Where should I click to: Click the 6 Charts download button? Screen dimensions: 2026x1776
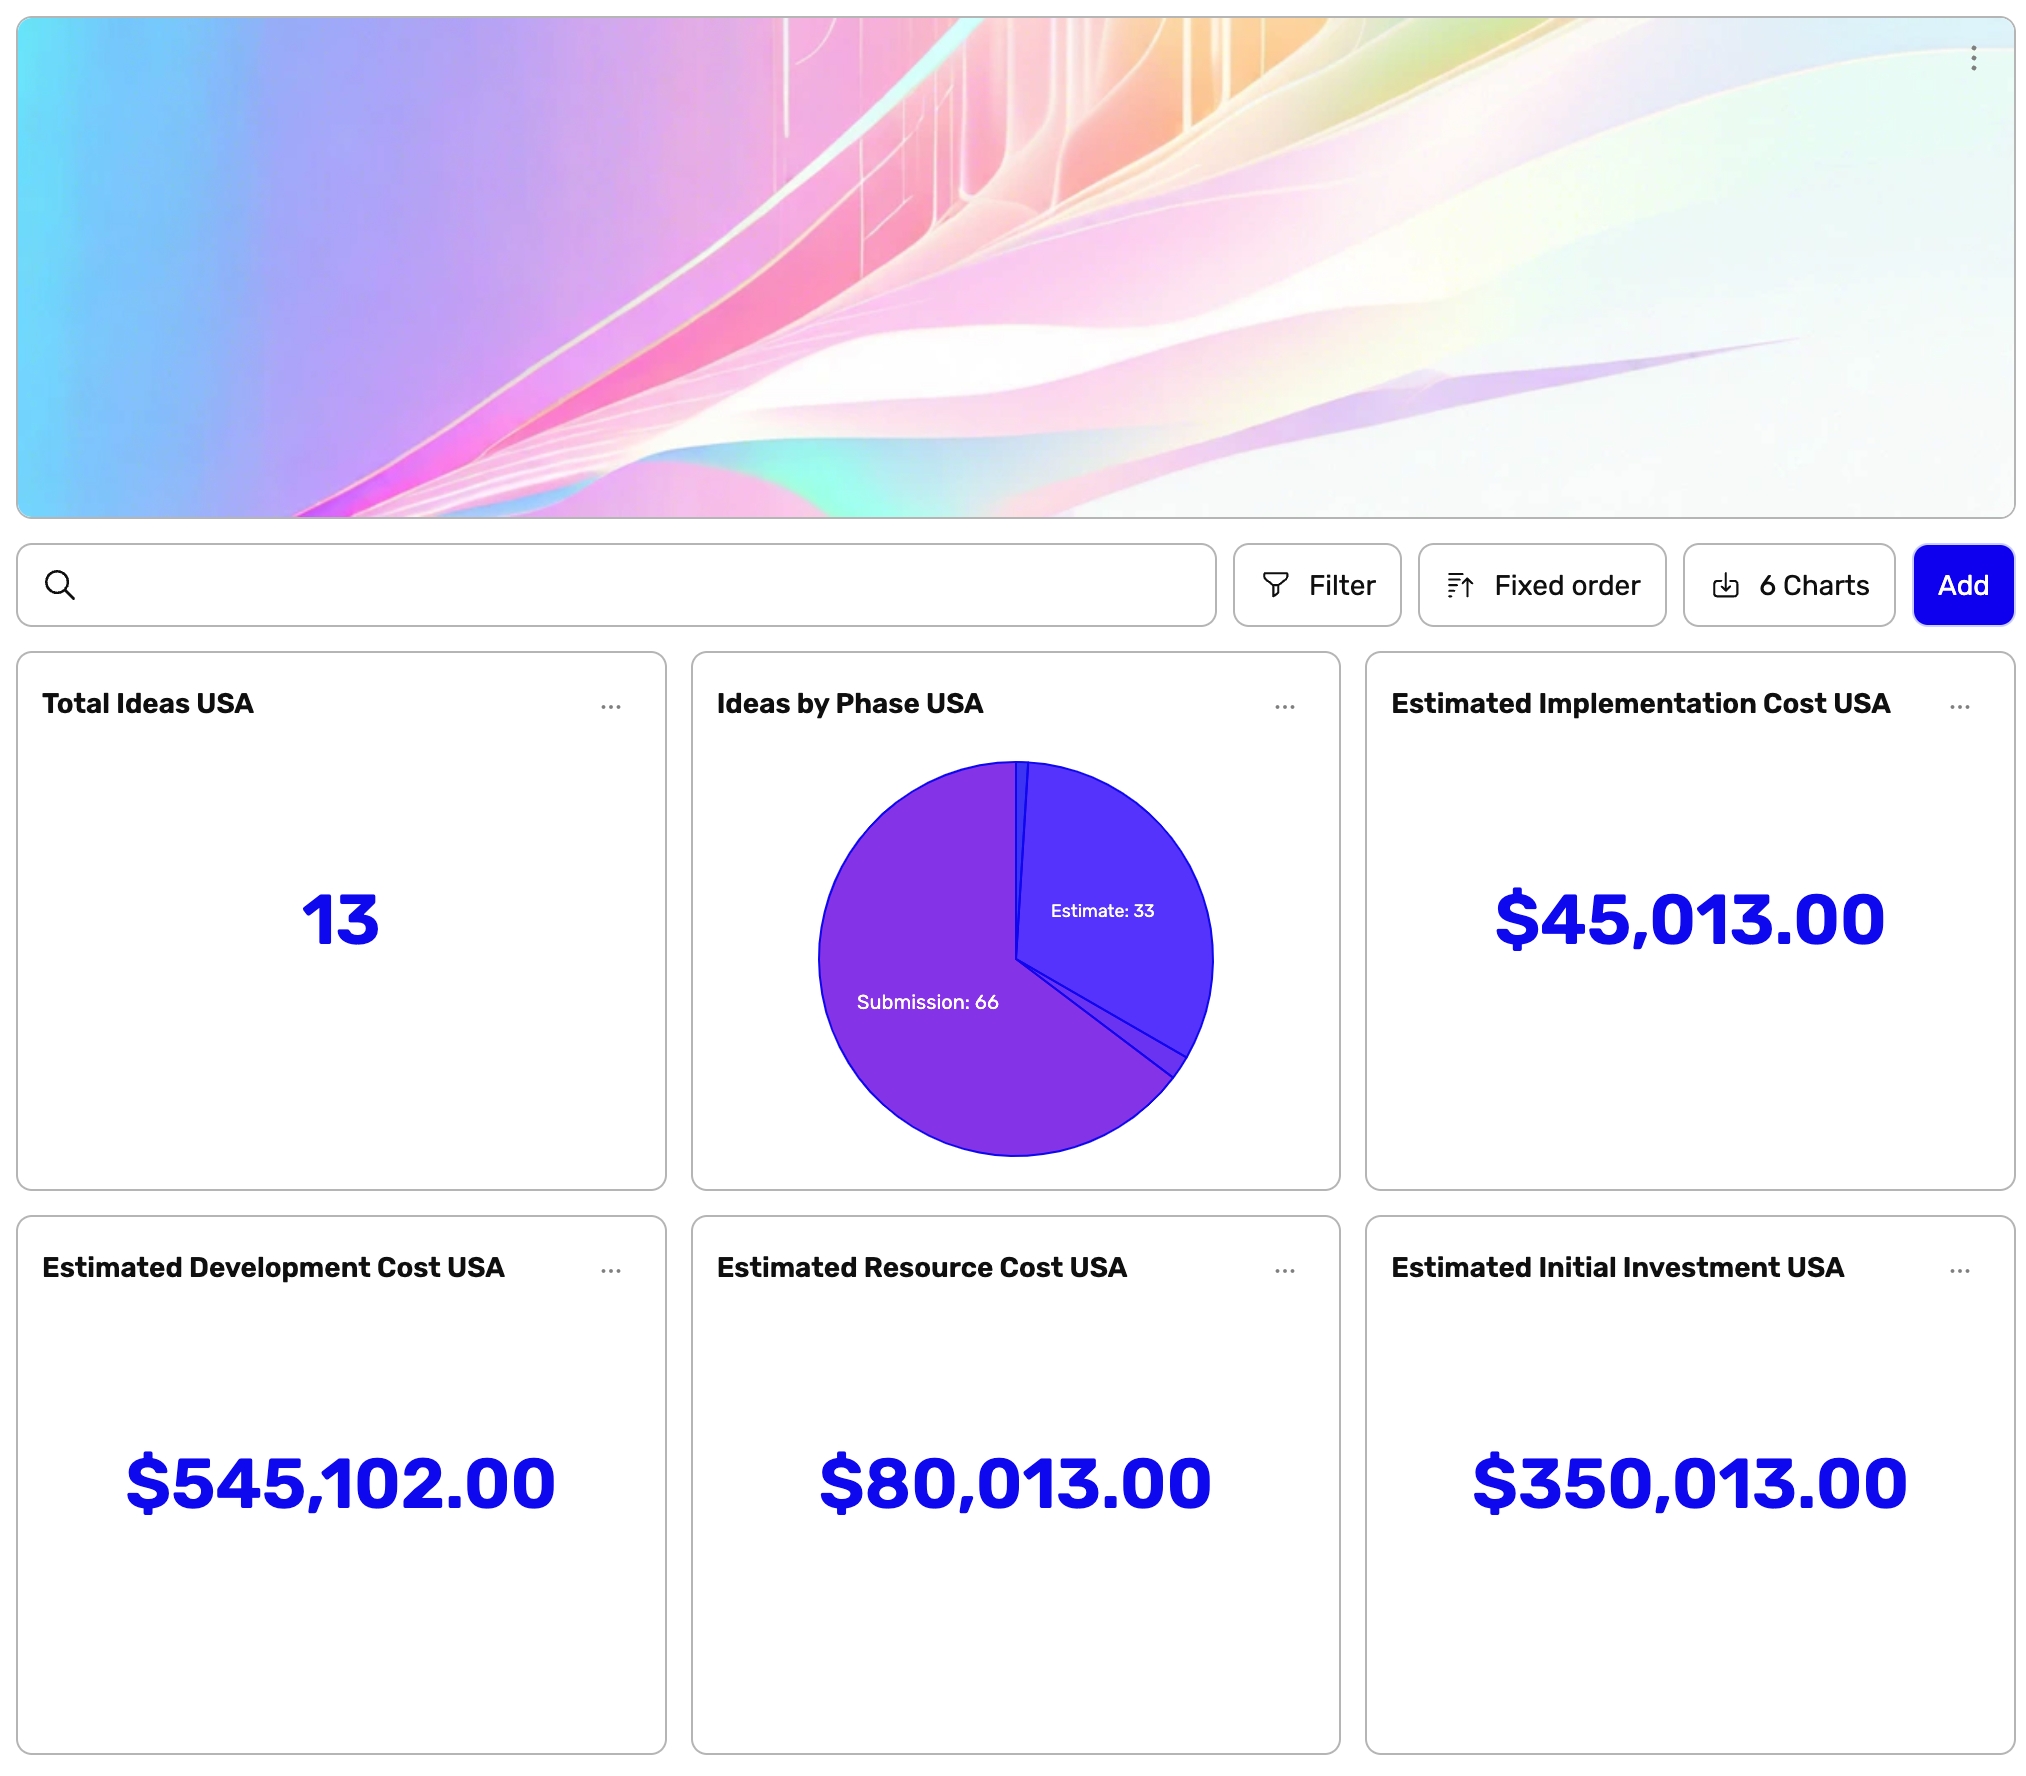pyautogui.click(x=1789, y=585)
